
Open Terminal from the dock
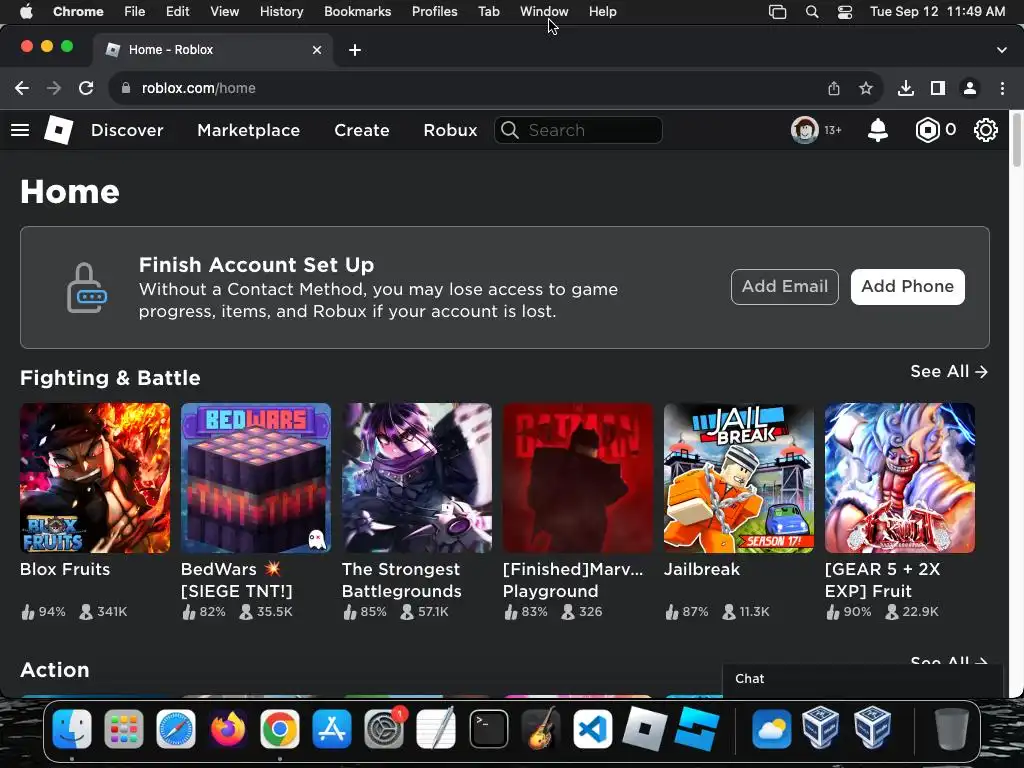point(488,729)
